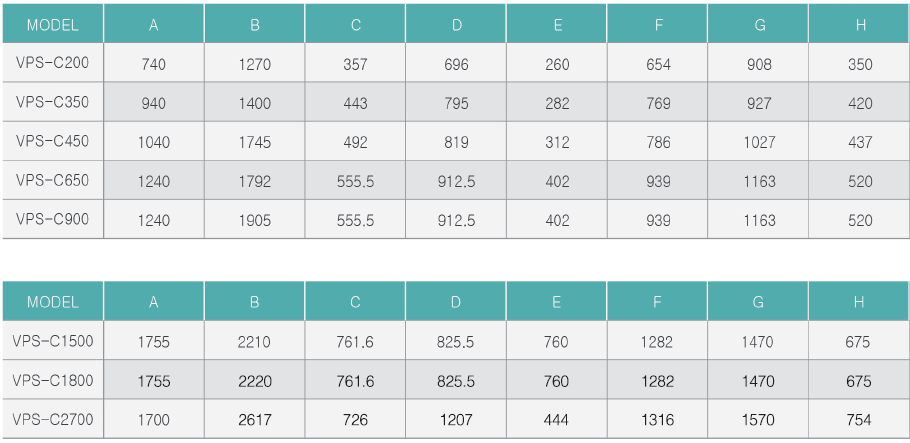The height and width of the screenshot is (443, 910).
Task: Select the 1570 value in the VPS-C2700 row
Action: tap(758, 420)
